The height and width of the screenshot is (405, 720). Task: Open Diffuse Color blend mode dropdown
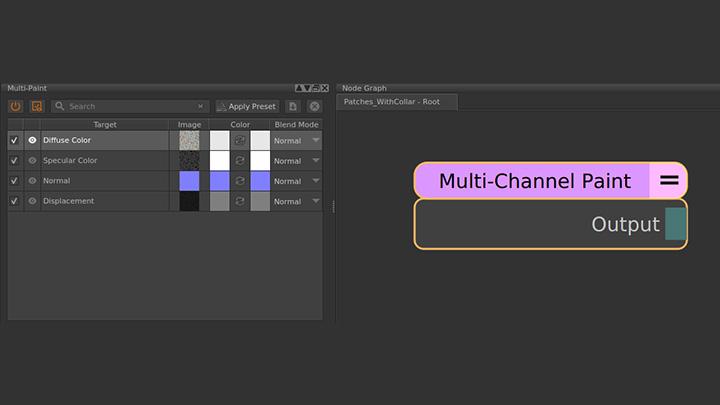pyautogui.click(x=296, y=141)
